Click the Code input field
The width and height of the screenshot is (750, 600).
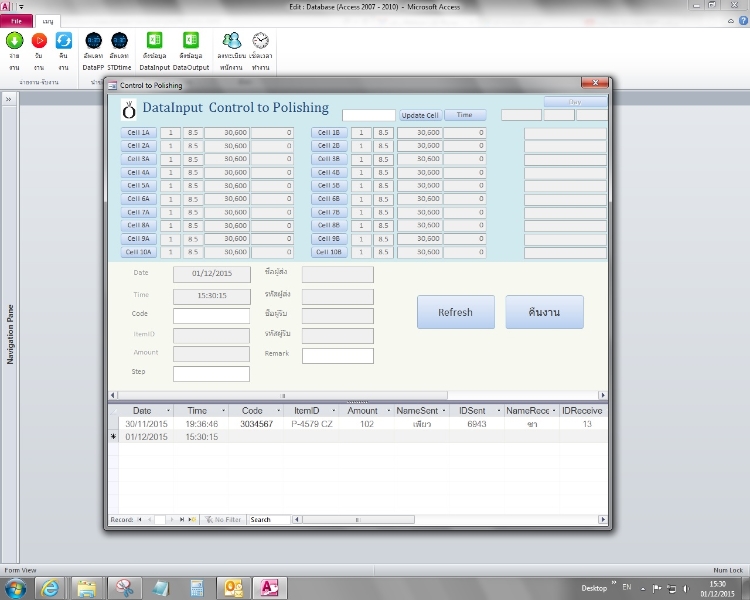[x=211, y=315]
